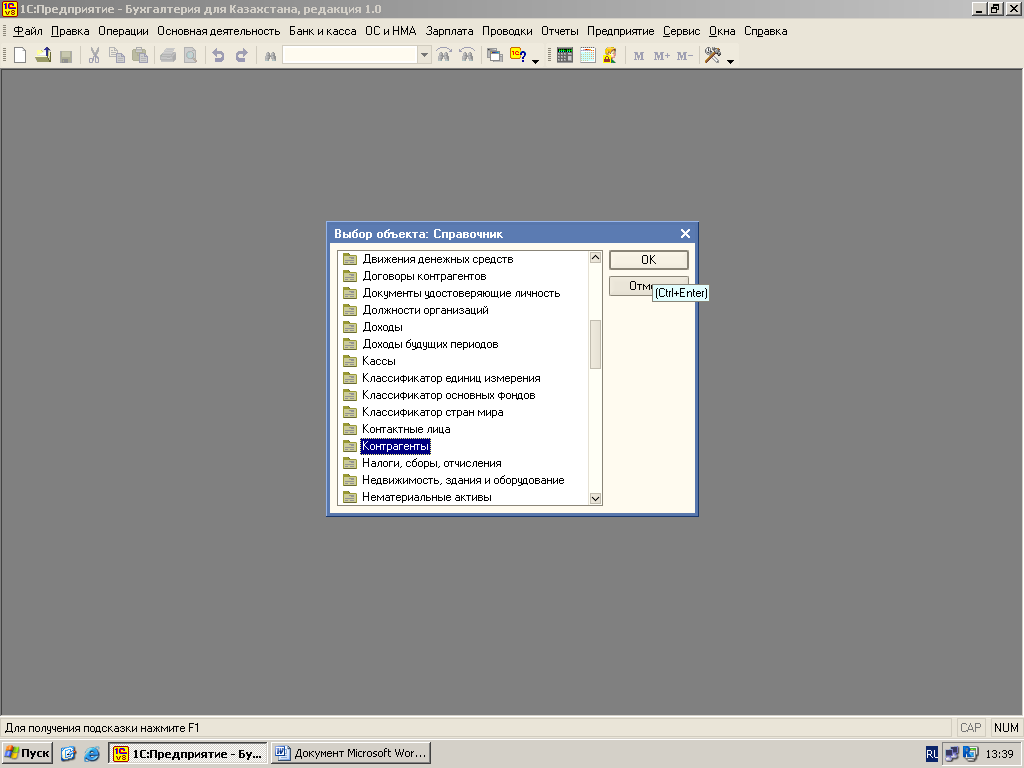This screenshot has width=1024, height=768.
Task: Click the Print preview icon
Action: pos(190,56)
